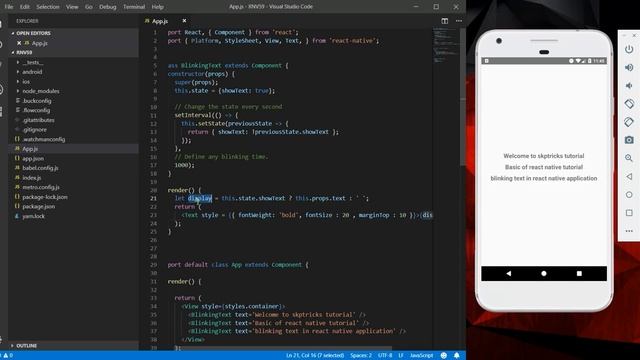Tap the Android recents button on phone
The height and width of the screenshot is (360, 640).
coord(579,273)
